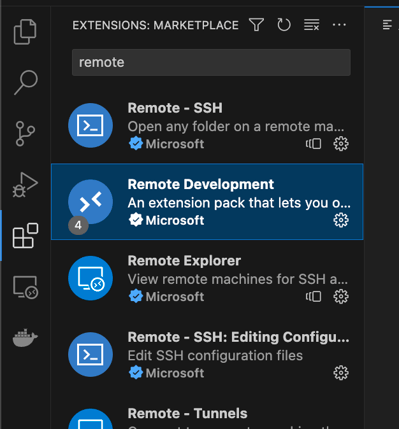Filter extensions with the funnel icon
The height and width of the screenshot is (429, 399).
tap(256, 25)
